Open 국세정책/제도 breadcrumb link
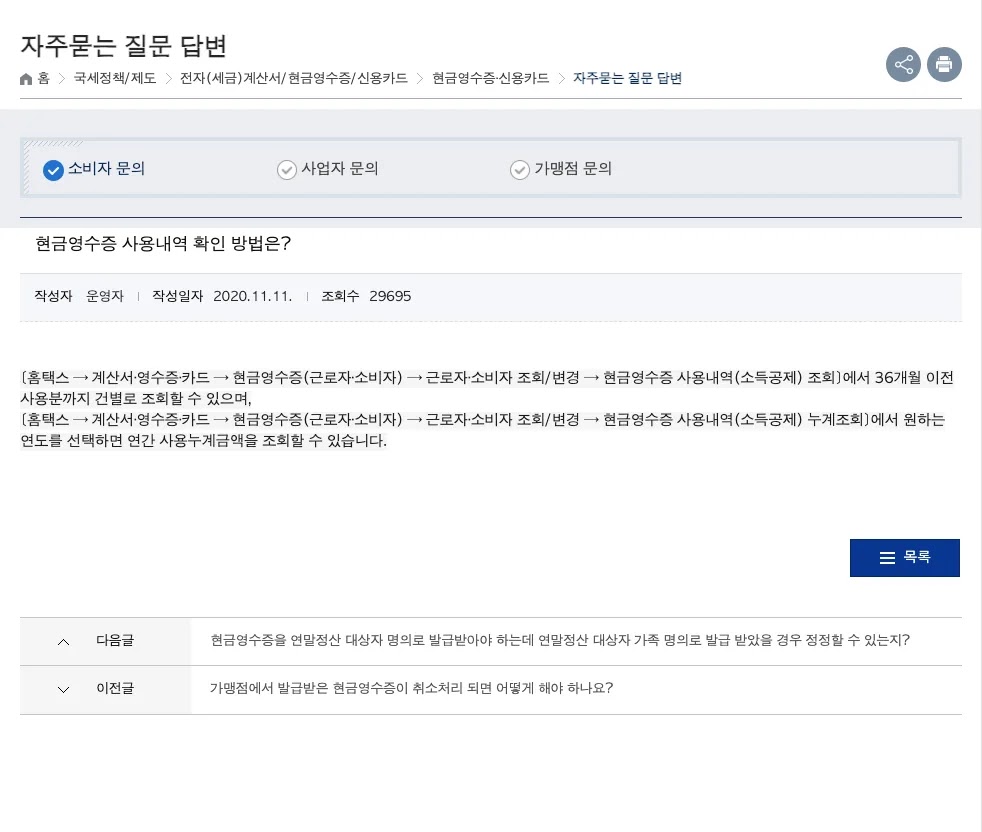 point(115,78)
